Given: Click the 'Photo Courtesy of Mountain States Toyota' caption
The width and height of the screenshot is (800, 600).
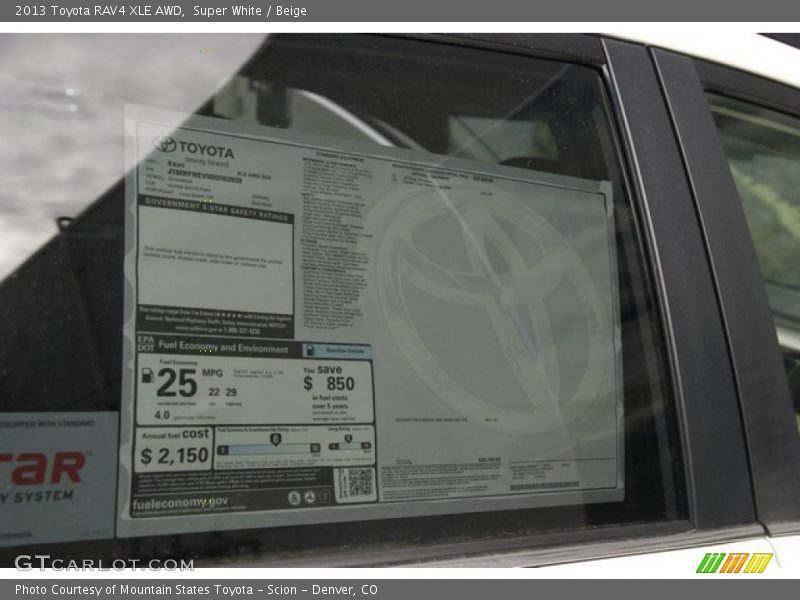Looking at the screenshot, I should (x=134, y=590).
